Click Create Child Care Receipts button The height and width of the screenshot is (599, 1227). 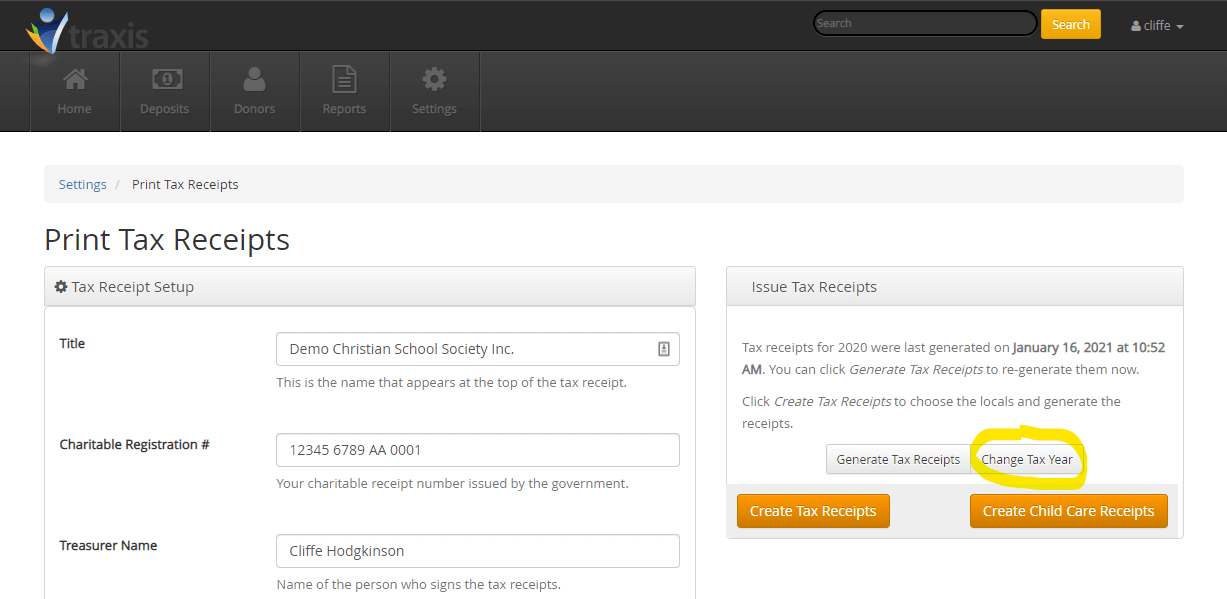1068,511
